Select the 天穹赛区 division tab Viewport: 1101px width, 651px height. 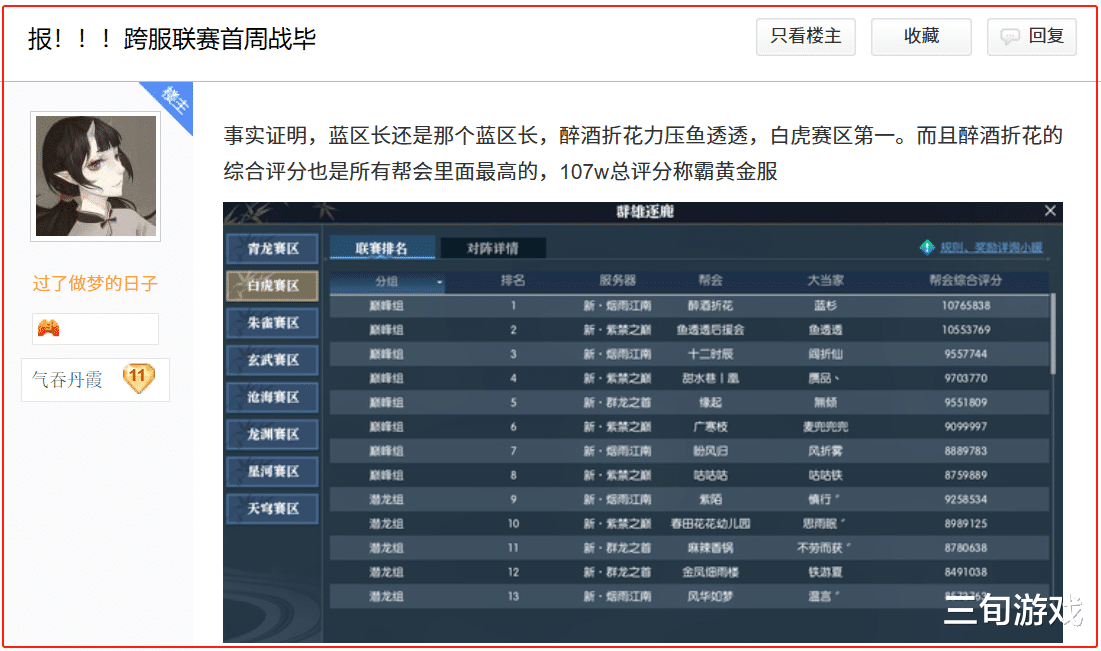click(272, 508)
